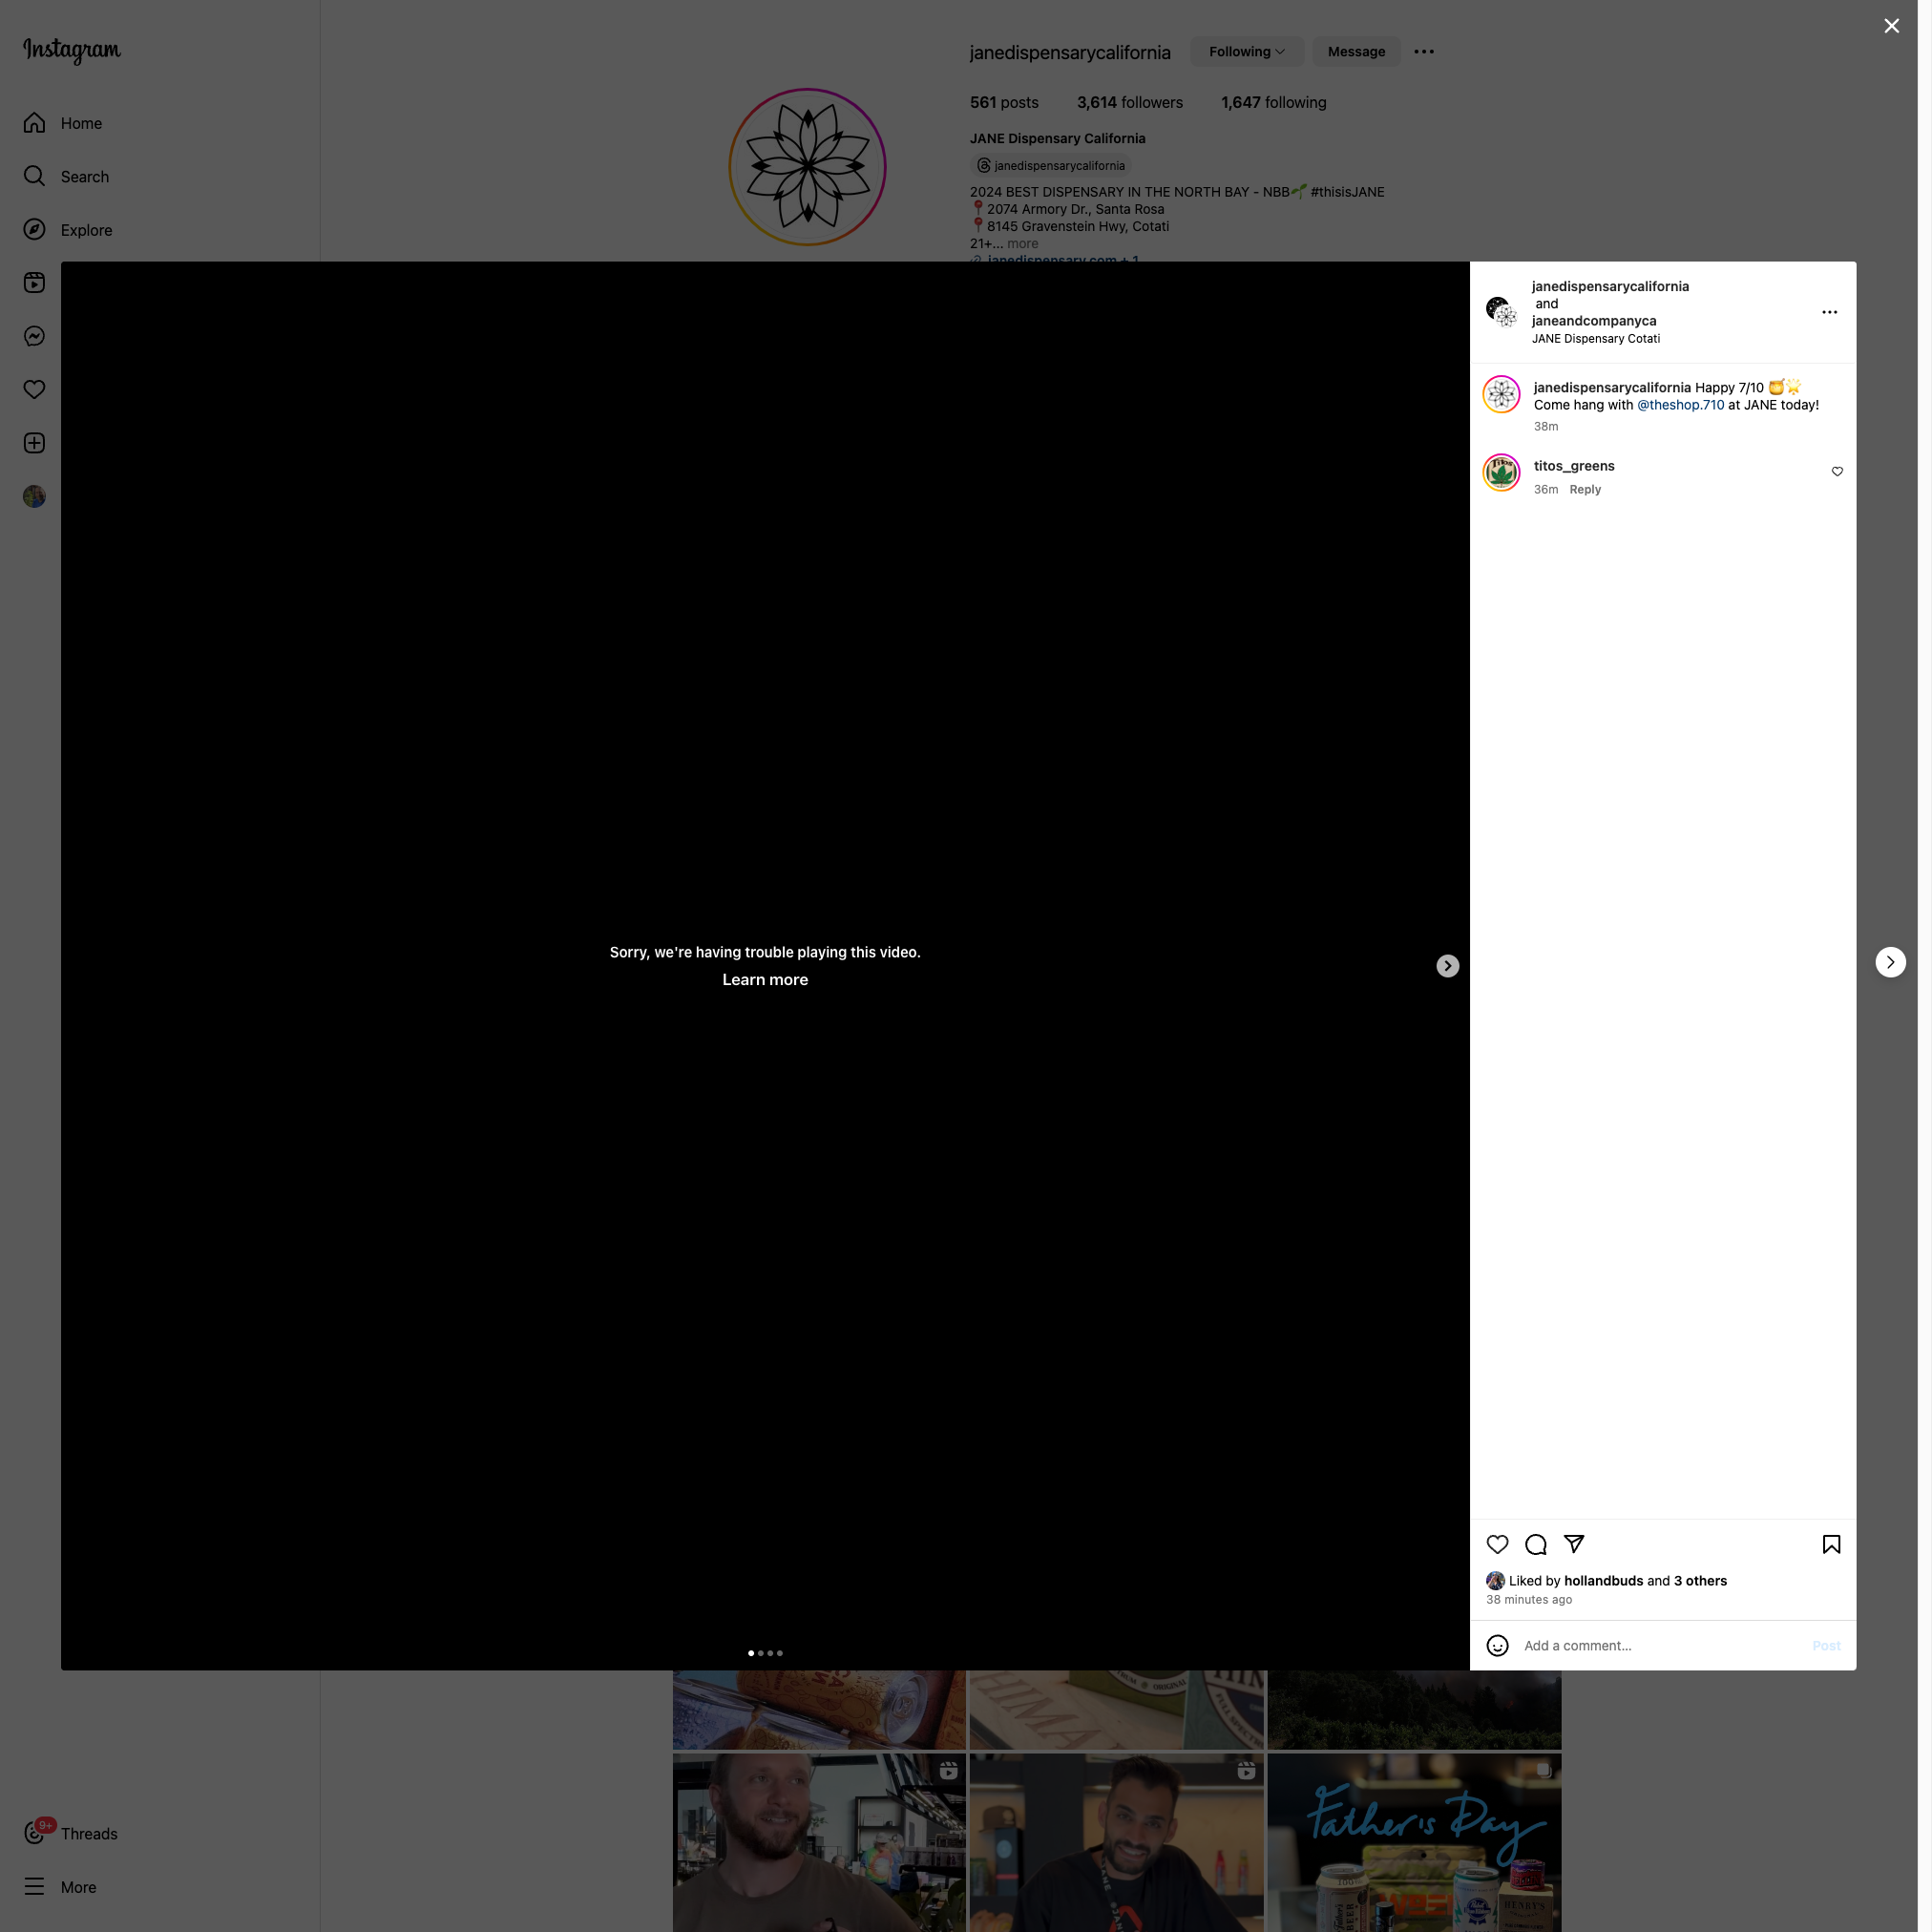Share the post with paper plane icon

coord(1574,1545)
